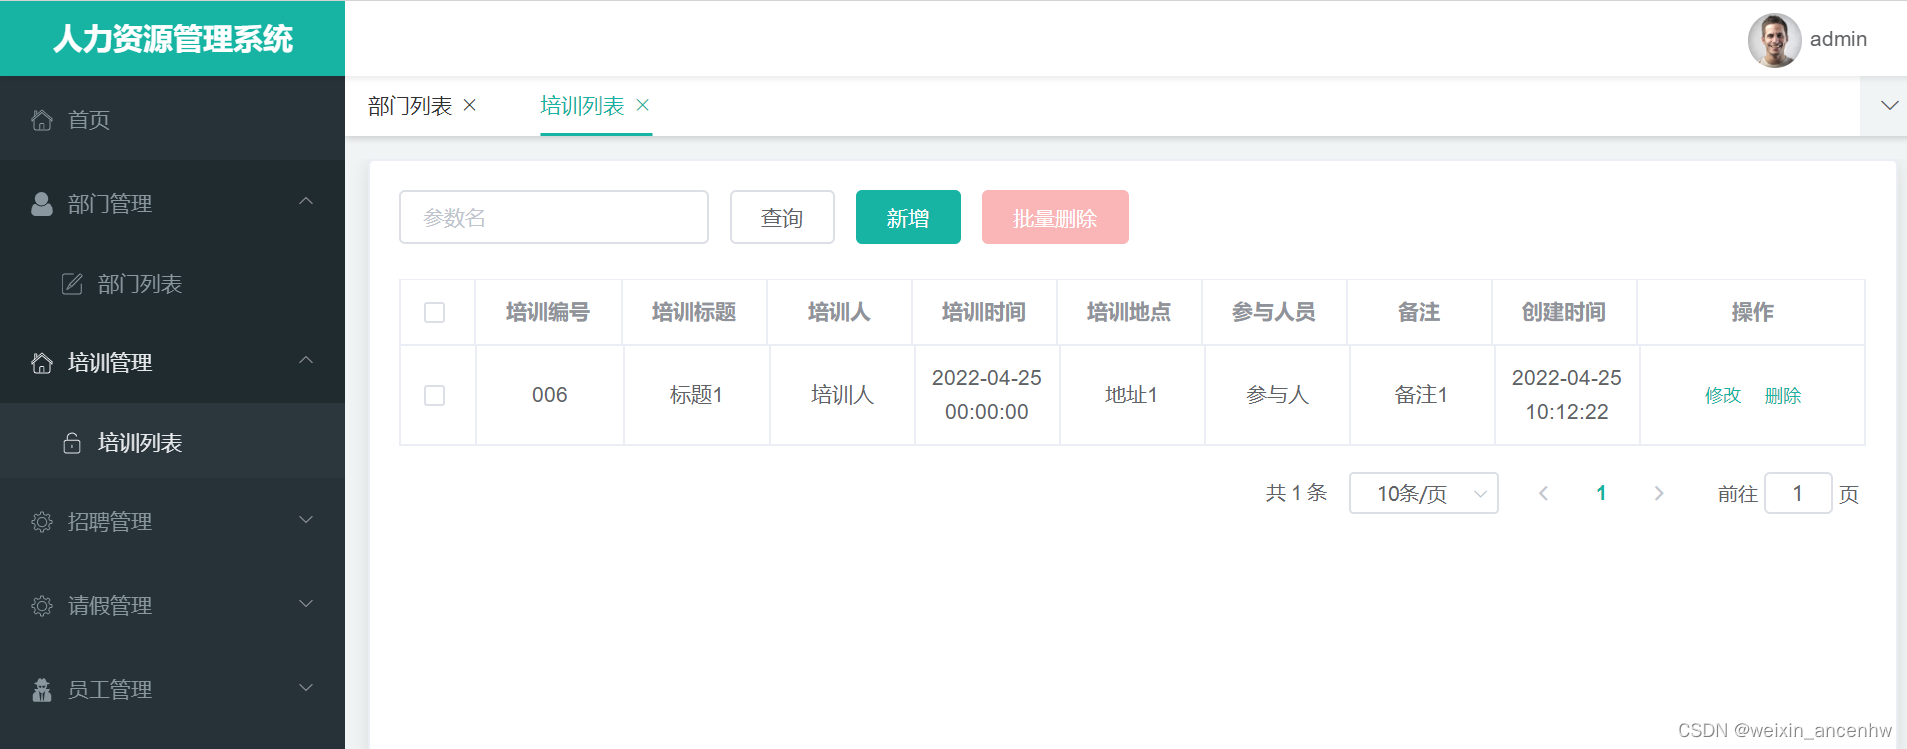This screenshot has width=1907, height=749.
Task: Switch to the 培训列表 tab
Action: [582, 106]
